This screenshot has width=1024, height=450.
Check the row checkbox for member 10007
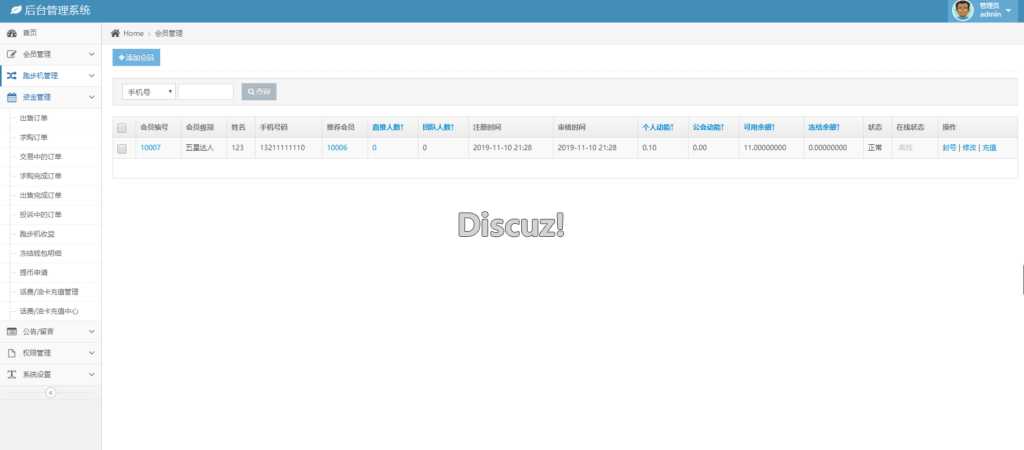(x=122, y=148)
